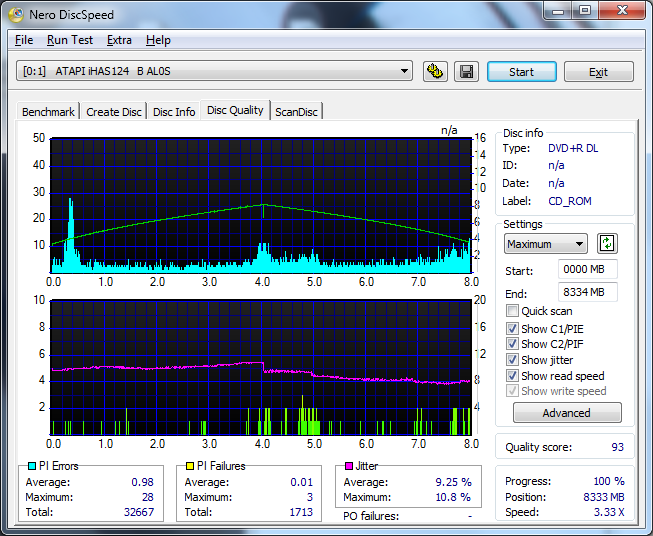Screen dimensions: 653x536
Task: Open the Run Test menu
Action: coord(70,40)
